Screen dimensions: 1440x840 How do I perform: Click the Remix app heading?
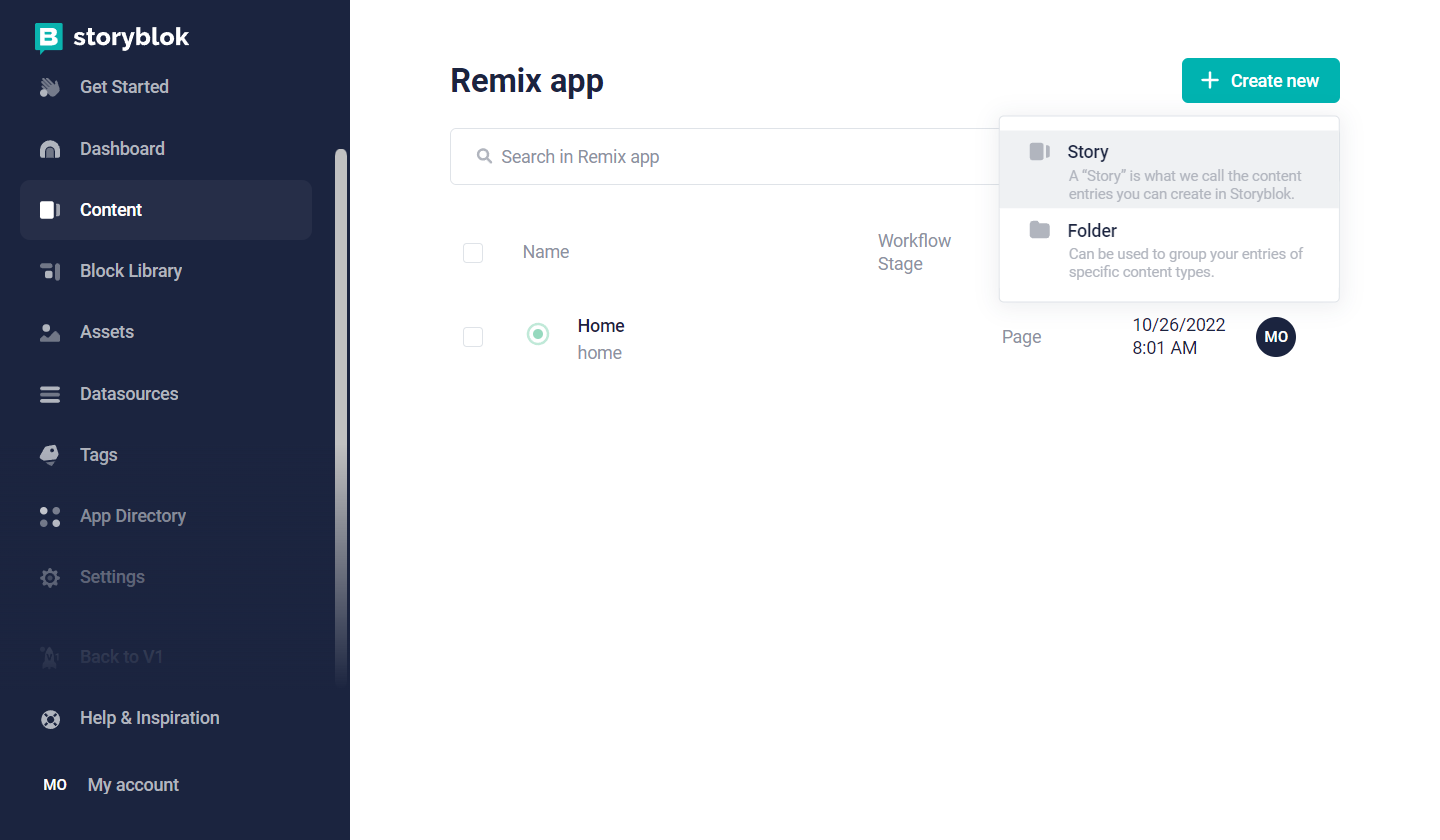pyautogui.click(x=527, y=81)
